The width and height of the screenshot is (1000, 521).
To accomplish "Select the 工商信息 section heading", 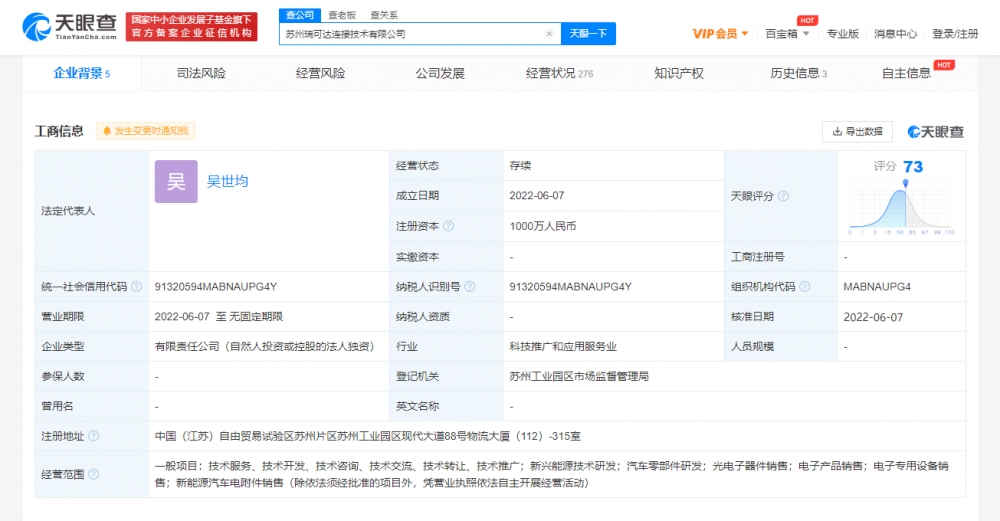I will [59, 131].
